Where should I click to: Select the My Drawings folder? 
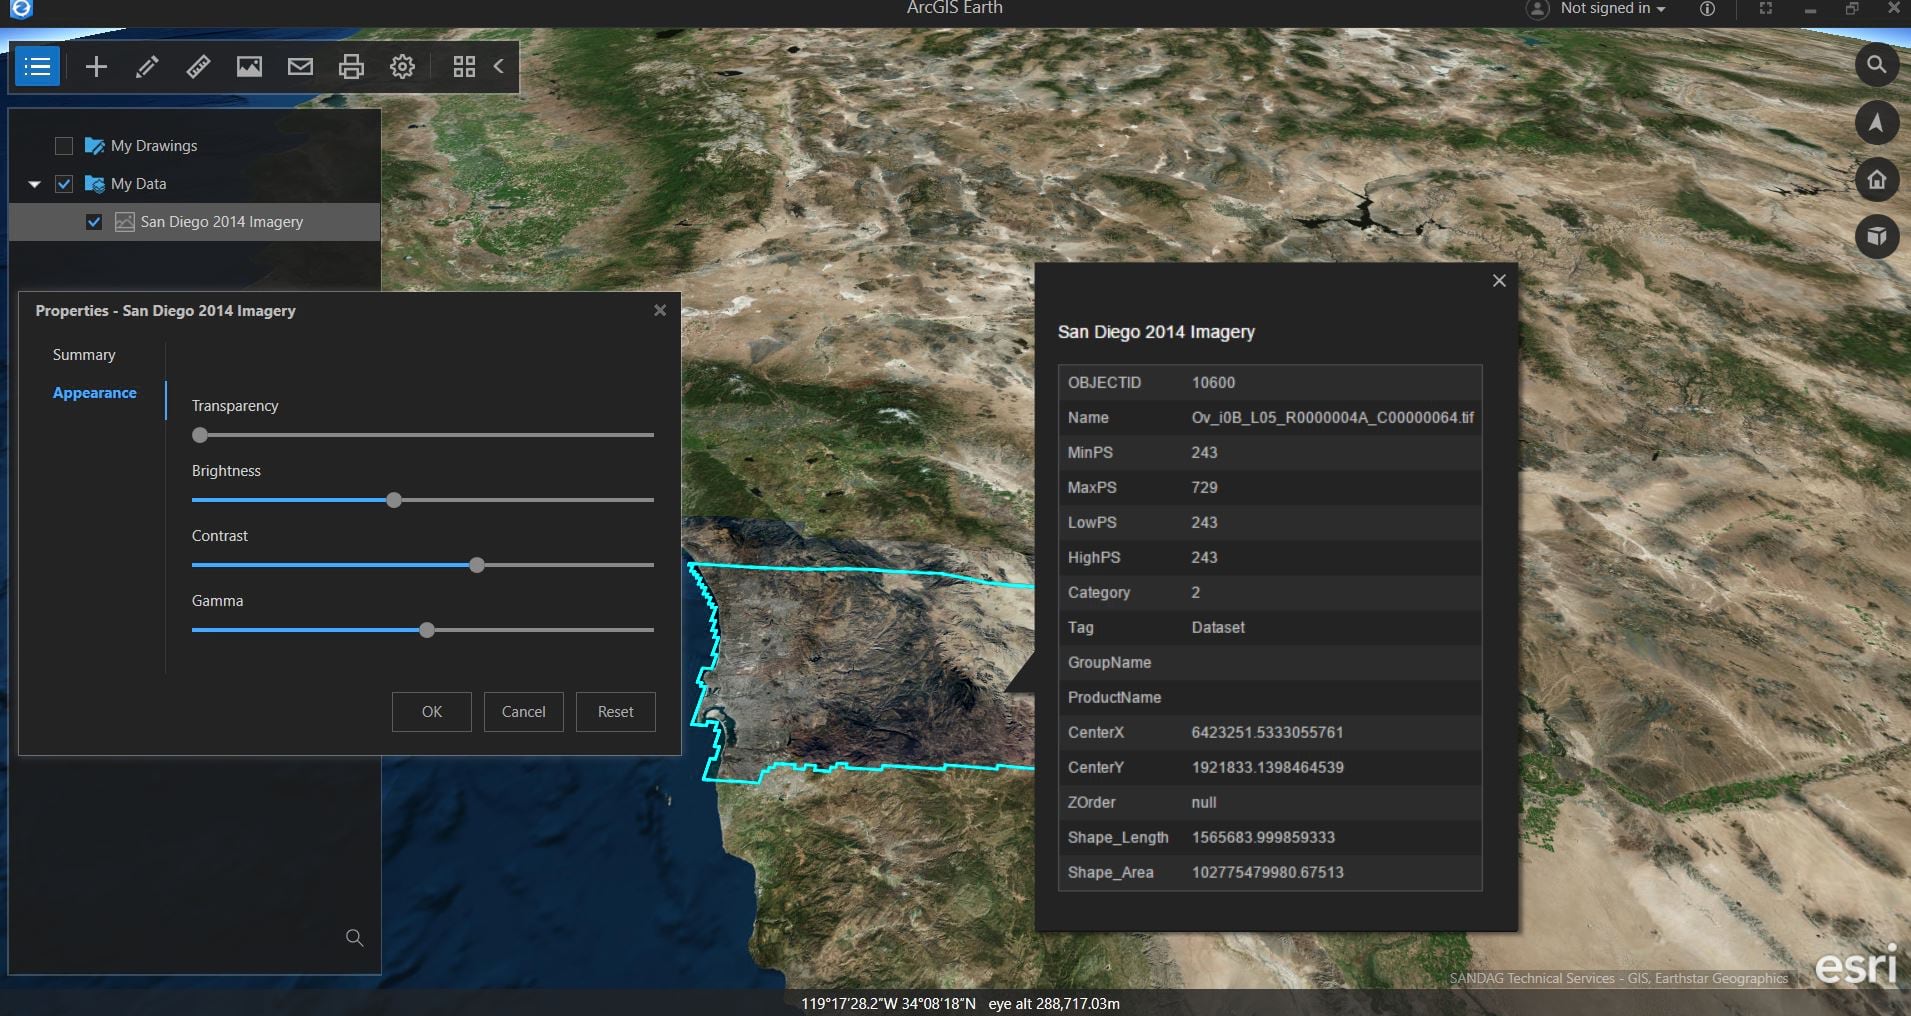click(x=141, y=146)
